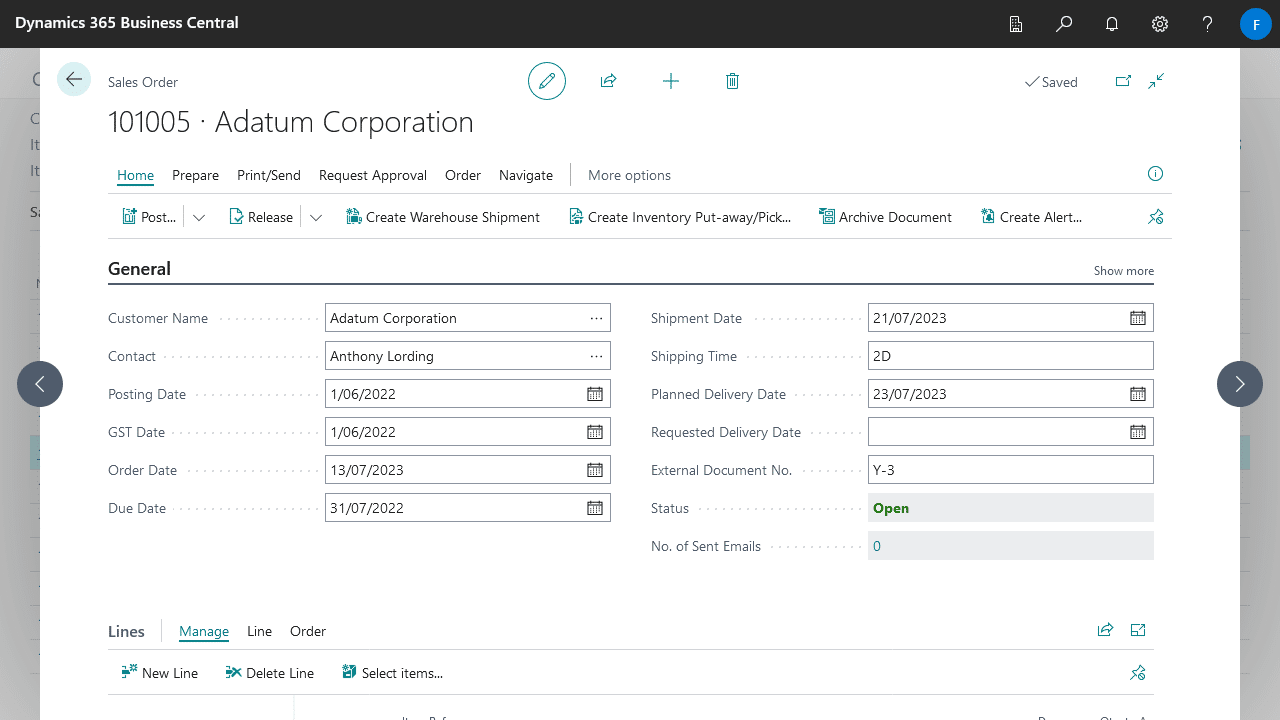The height and width of the screenshot is (720, 1280).
Task: Open page in new window
Action: 1123,81
